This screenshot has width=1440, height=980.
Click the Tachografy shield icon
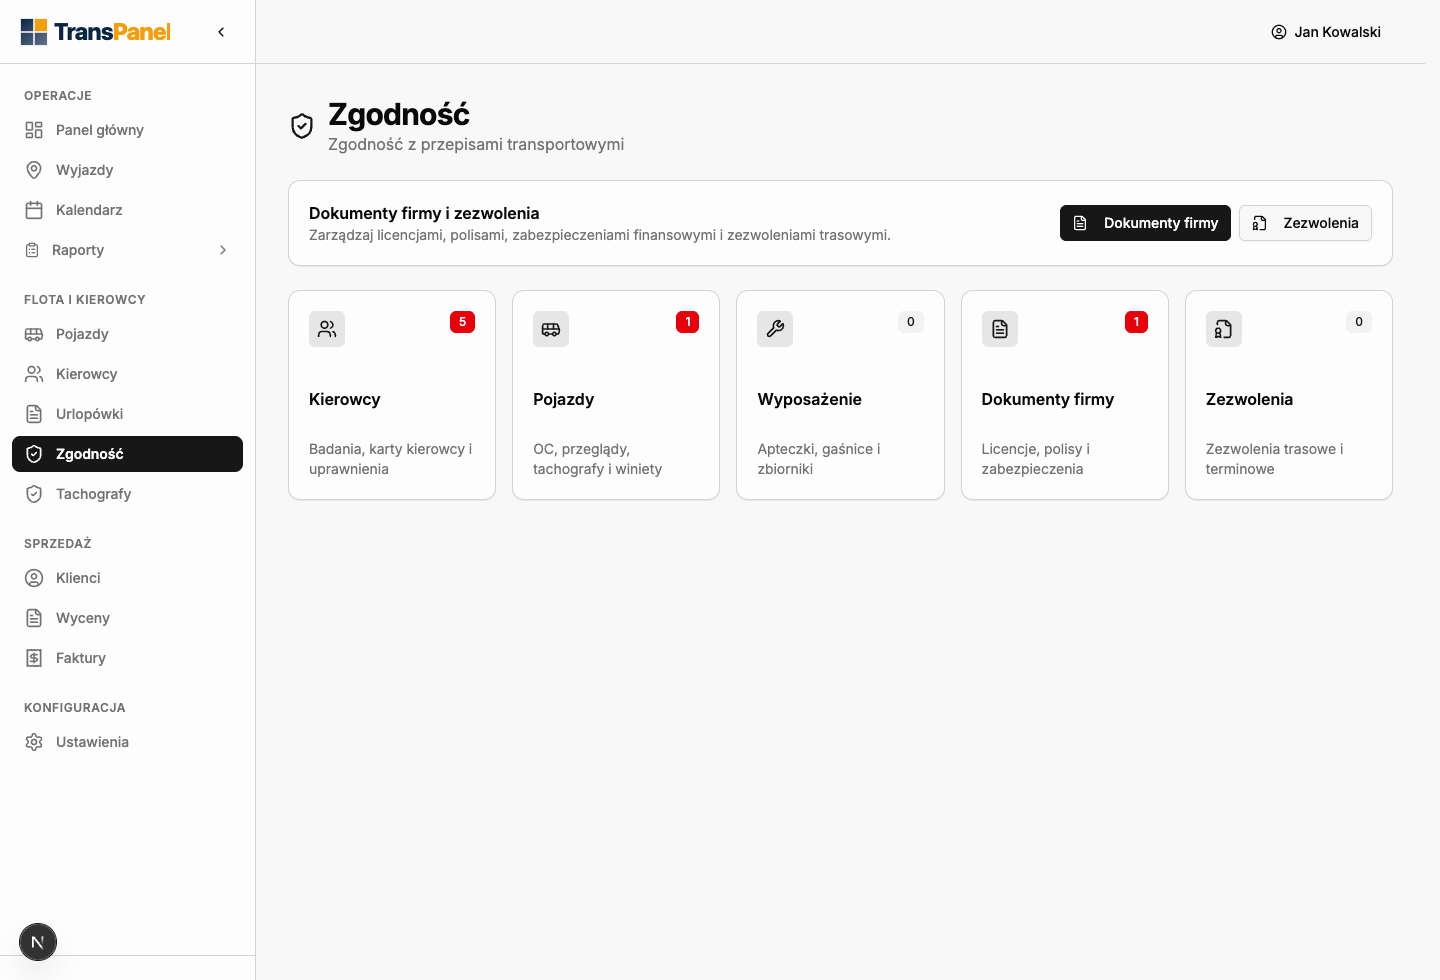[34, 494]
